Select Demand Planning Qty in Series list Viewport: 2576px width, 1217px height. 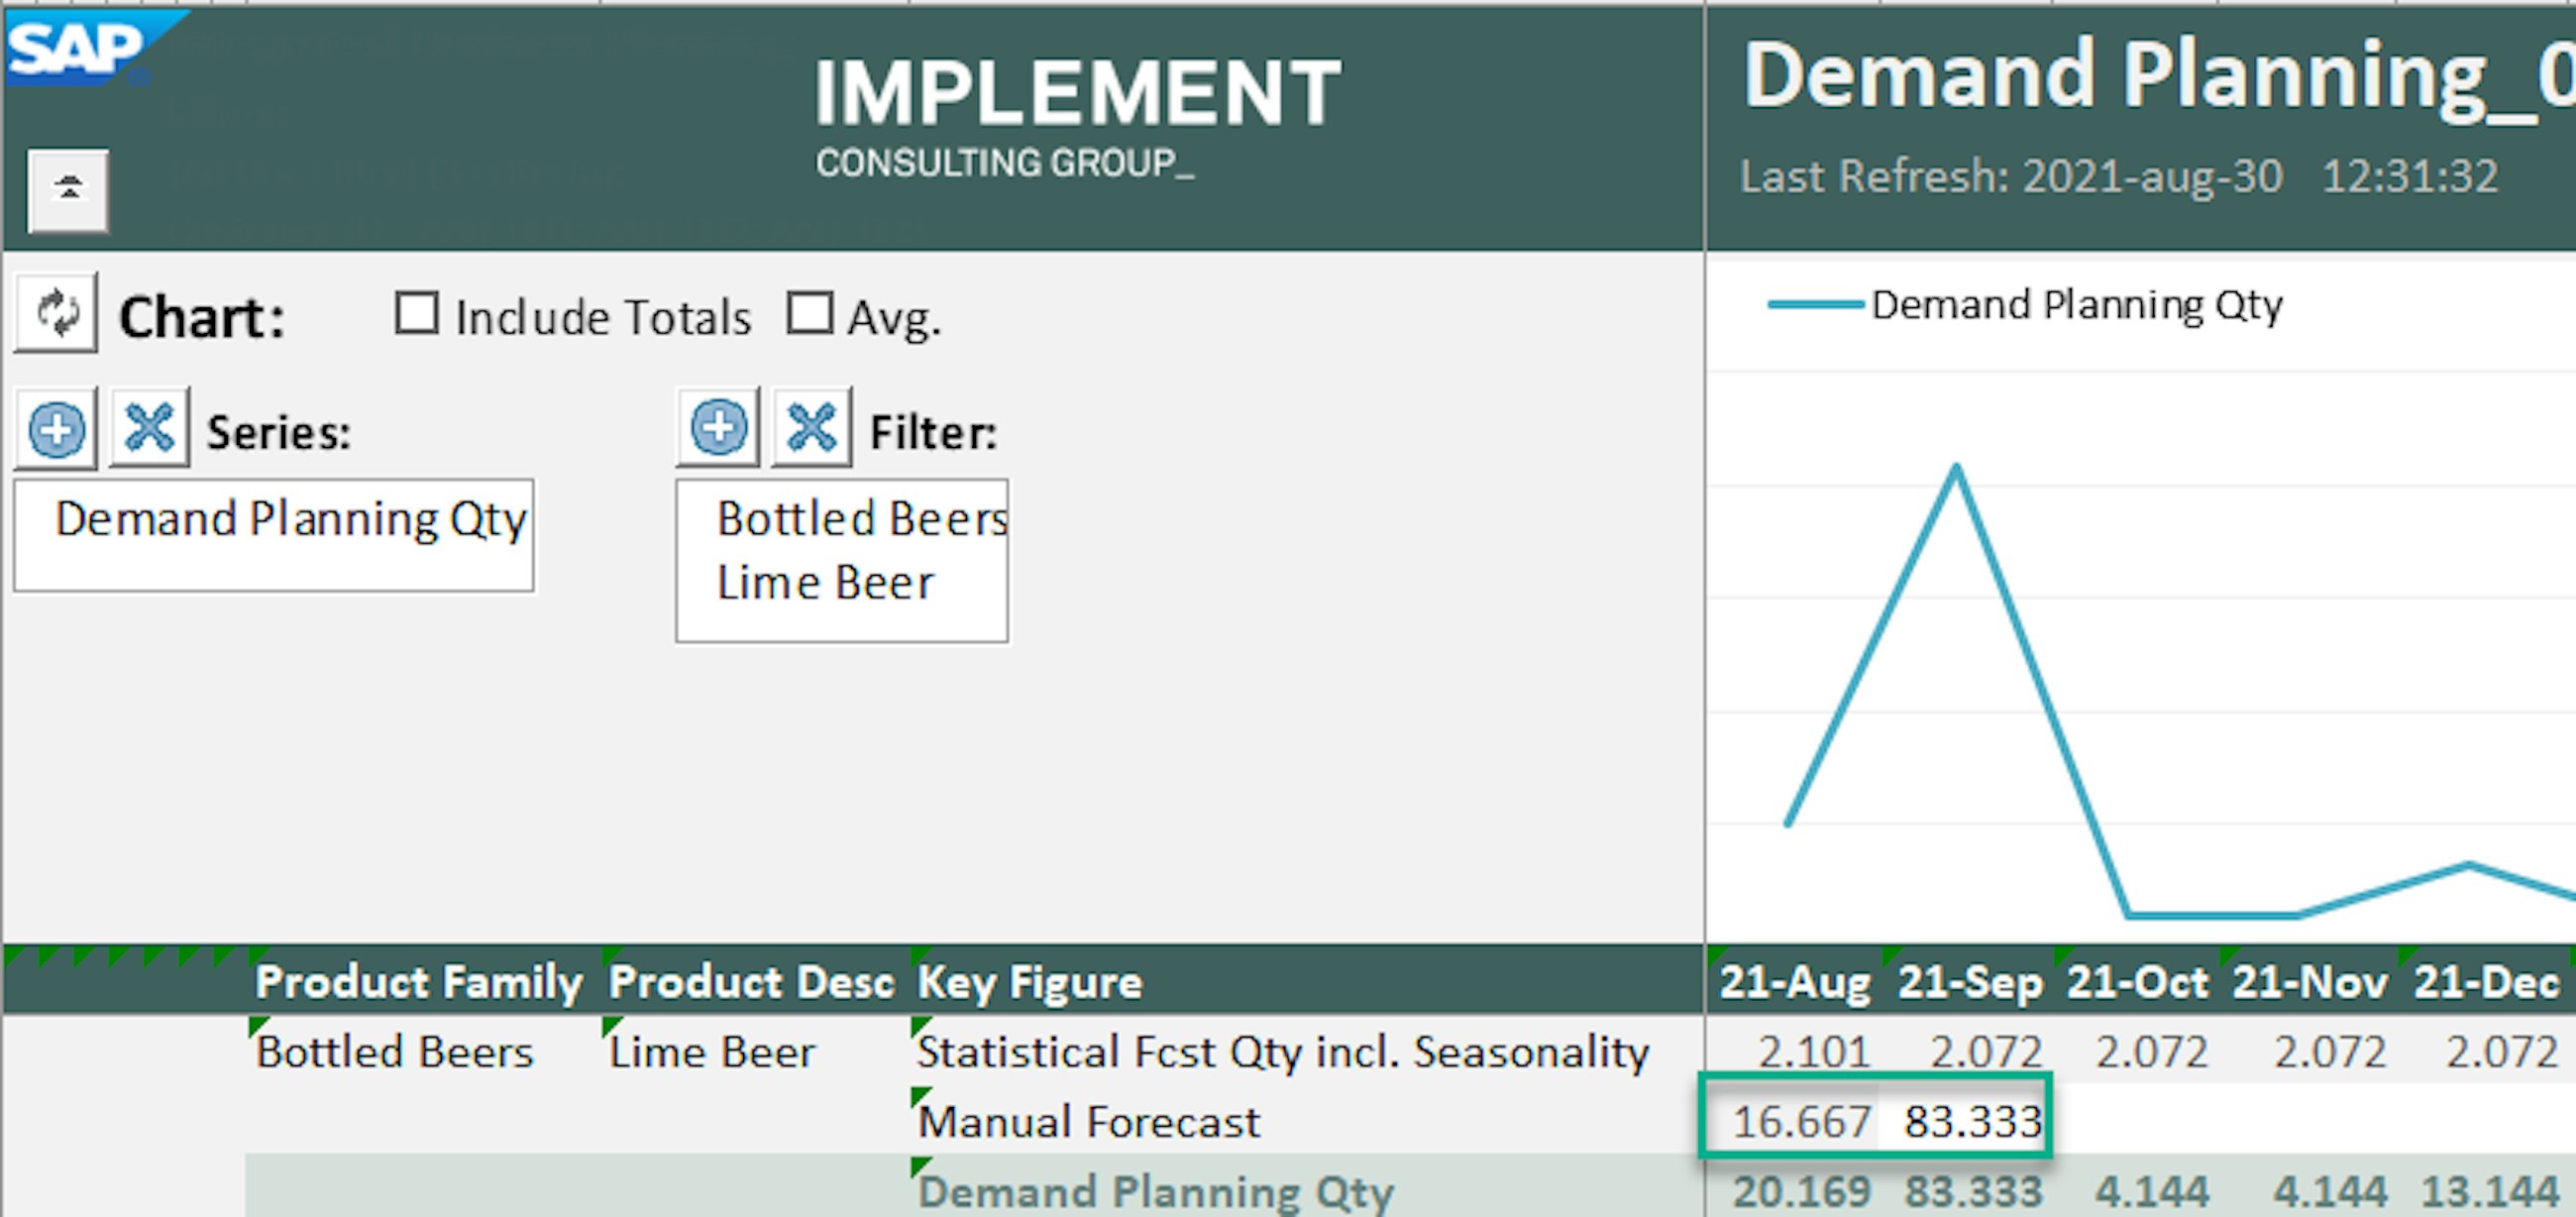(x=290, y=520)
